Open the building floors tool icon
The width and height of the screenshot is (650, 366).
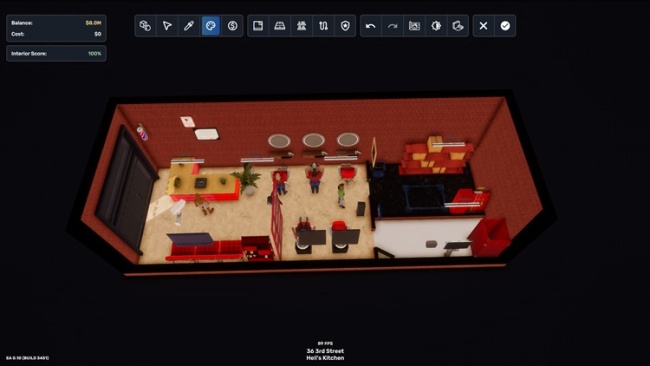(x=301, y=26)
